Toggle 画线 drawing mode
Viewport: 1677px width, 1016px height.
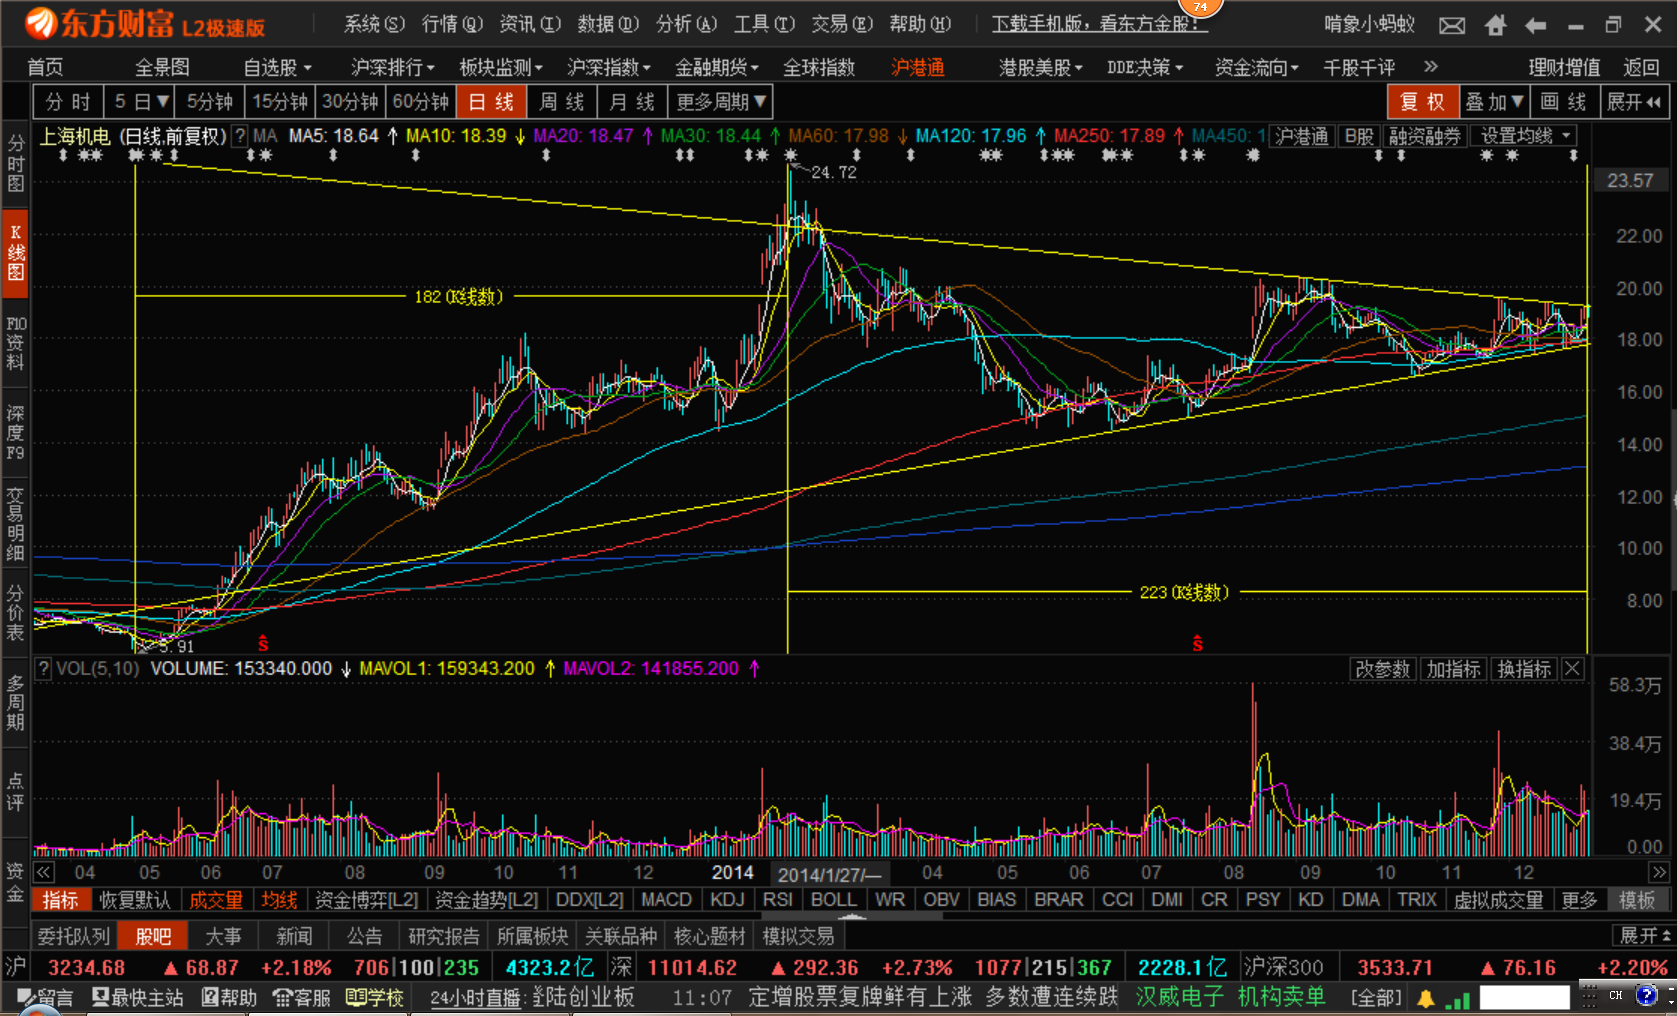pos(1564,102)
